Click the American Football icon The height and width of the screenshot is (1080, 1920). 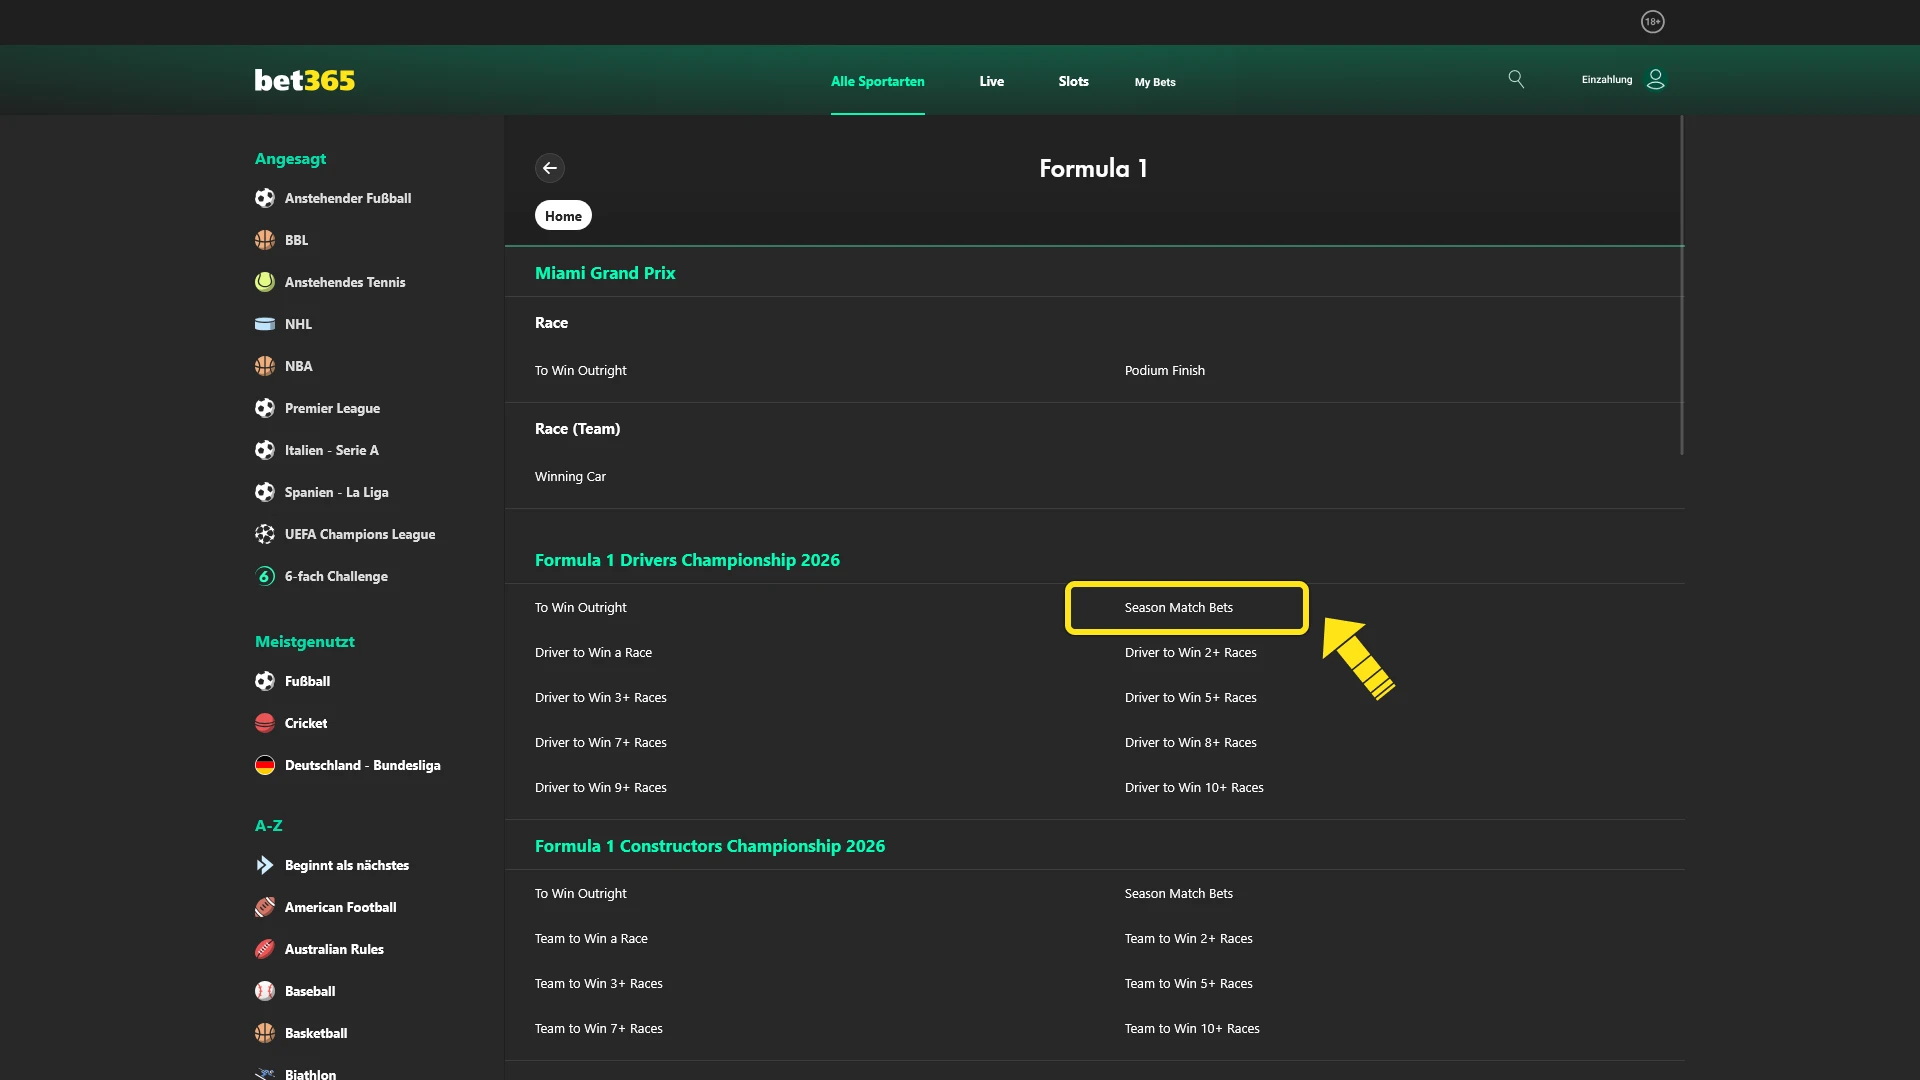(264, 907)
